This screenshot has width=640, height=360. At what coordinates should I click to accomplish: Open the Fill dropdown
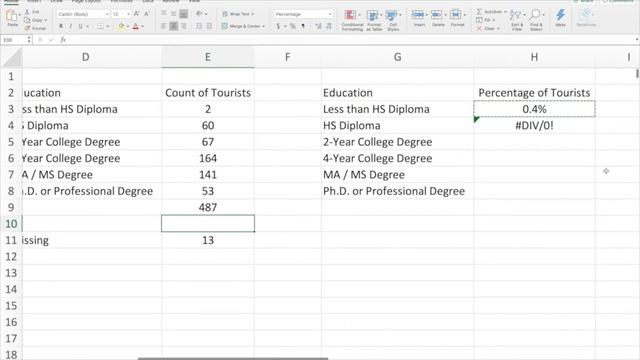click(486, 20)
